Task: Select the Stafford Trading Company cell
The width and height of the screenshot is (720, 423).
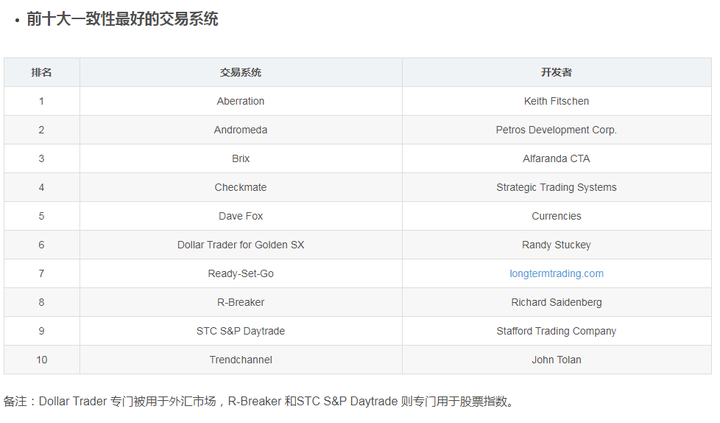Action: (x=557, y=331)
